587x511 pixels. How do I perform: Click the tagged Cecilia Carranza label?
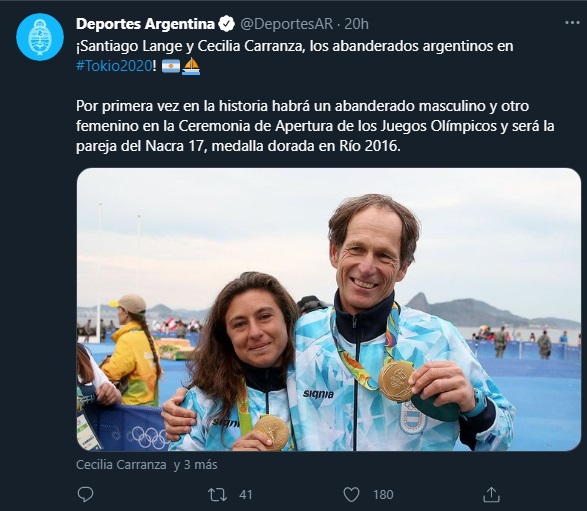pyautogui.click(x=121, y=465)
